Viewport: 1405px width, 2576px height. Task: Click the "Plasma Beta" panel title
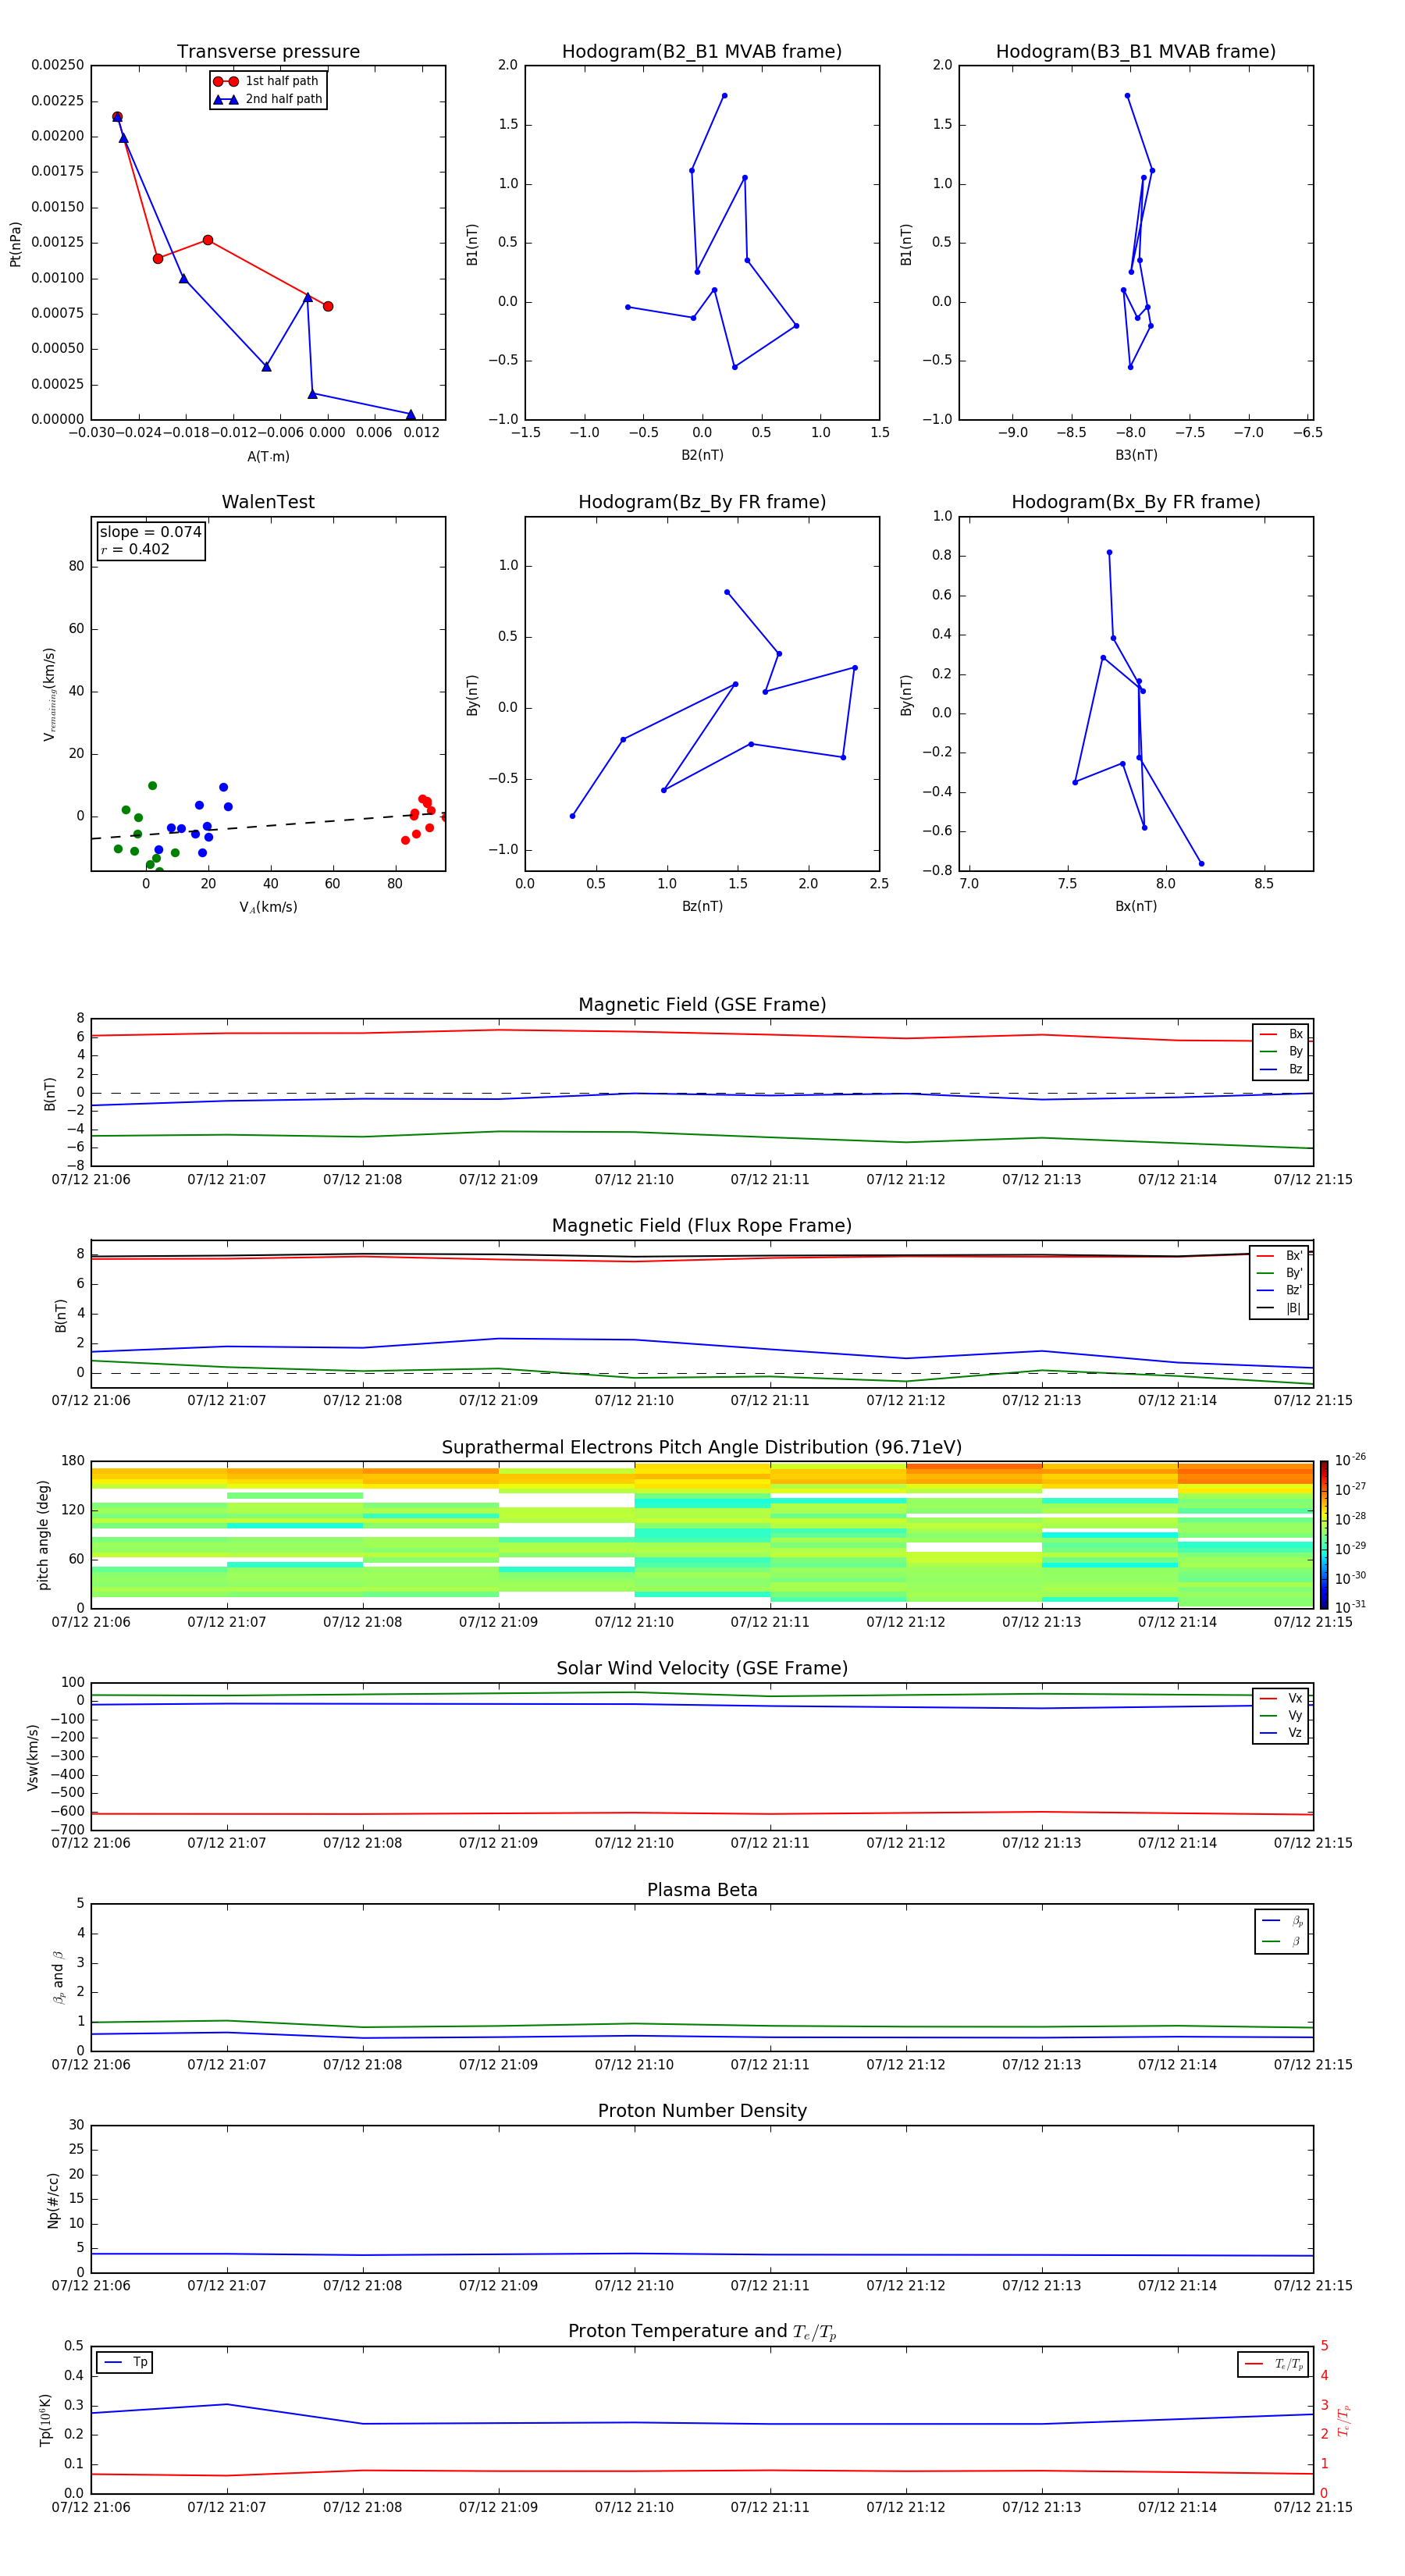coord(702,1890)
